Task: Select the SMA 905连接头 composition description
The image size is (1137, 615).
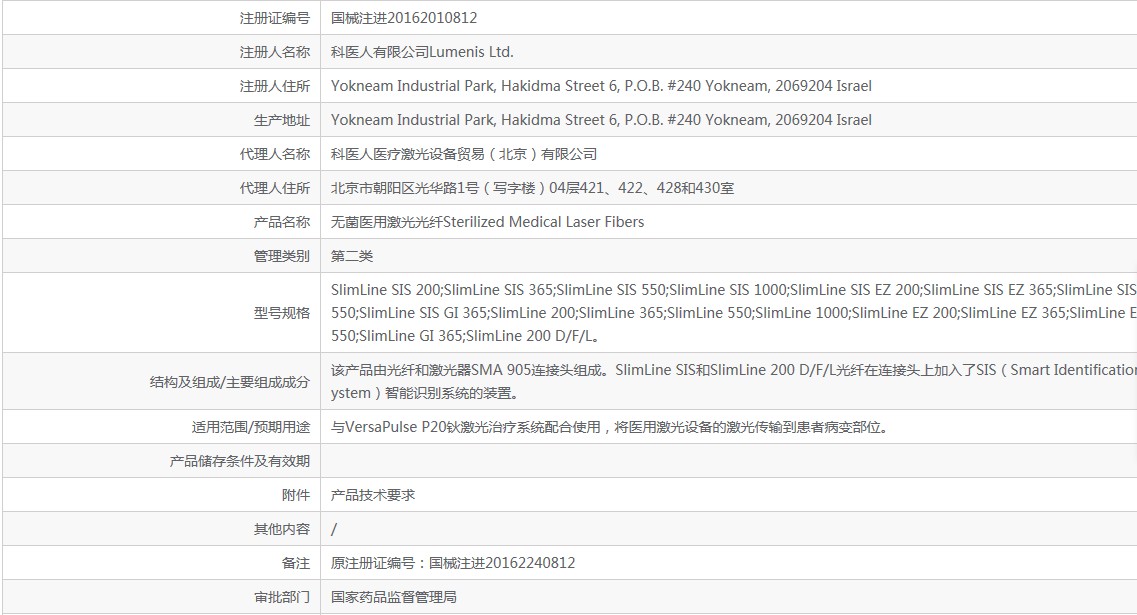Action: pyautogui.click(x=733, y=381)
